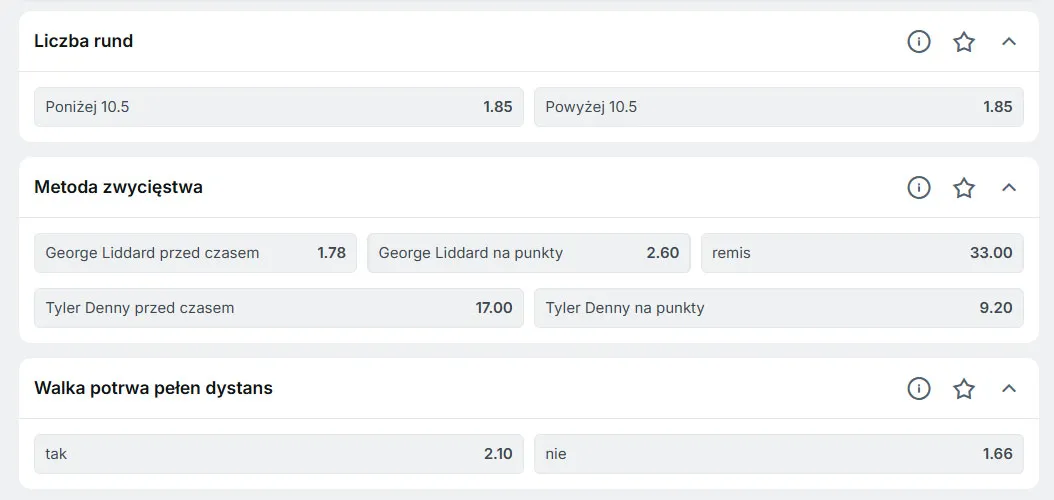Collapse Walka potrwa pełen dystans section
The width and height of the screenshot is (1054, 500).
pos(1009,389)
